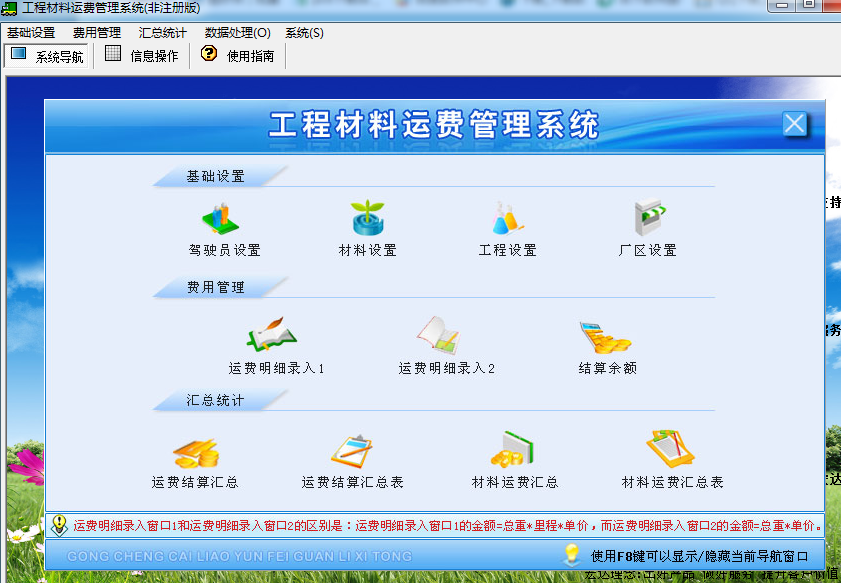Close the navigation panel with X button
Screen dimensions: 841x583
tap(794, 124)
